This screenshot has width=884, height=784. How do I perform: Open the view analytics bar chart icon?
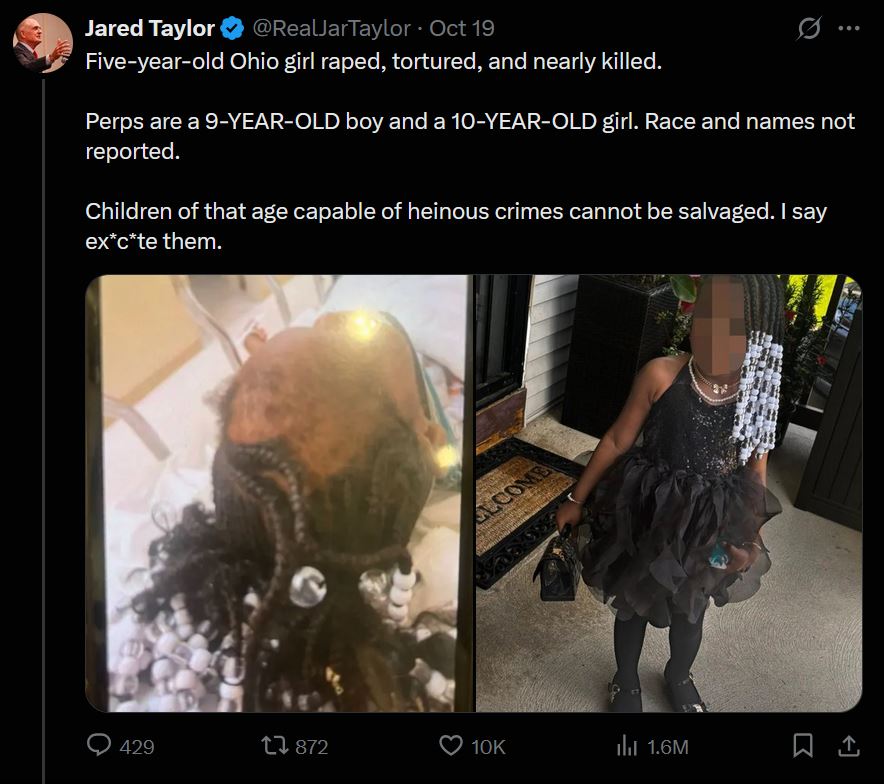pyautogui.click(x=627, y=746)
